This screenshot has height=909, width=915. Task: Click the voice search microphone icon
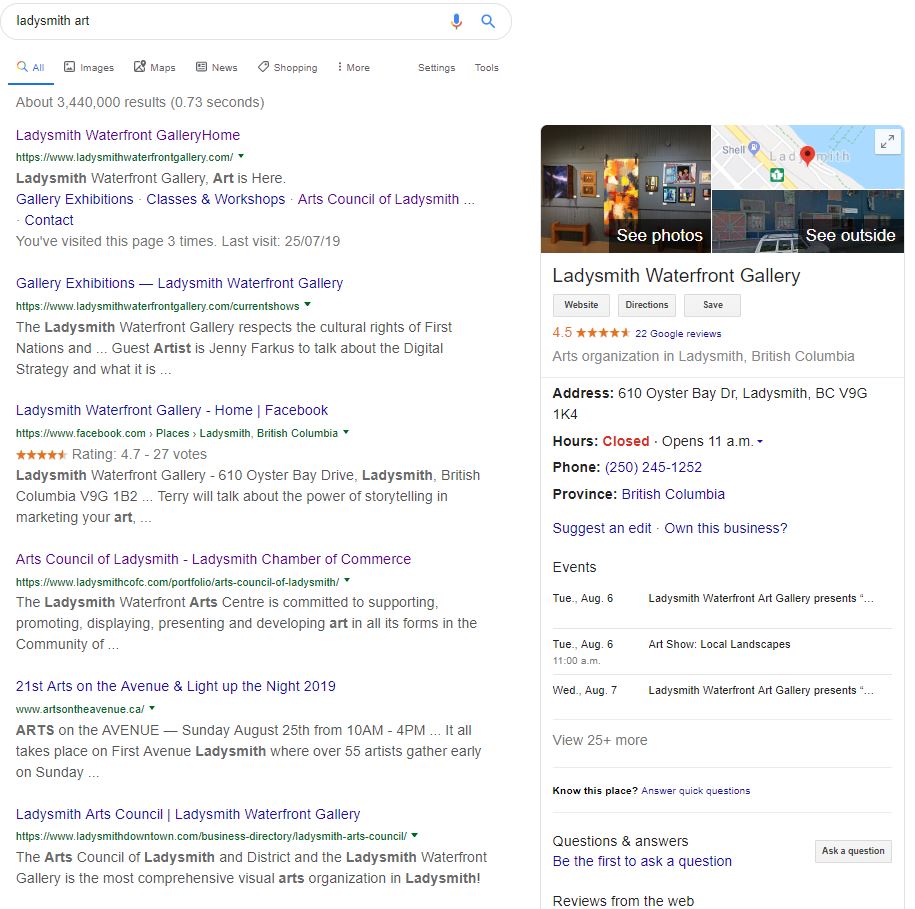point(456,22)
